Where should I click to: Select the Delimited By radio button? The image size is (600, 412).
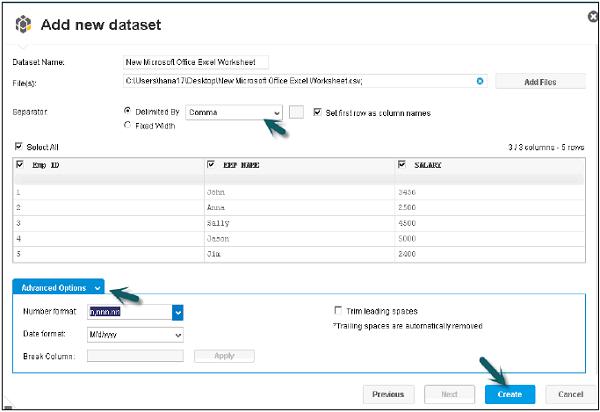pyautogui.click(x=127, y=111)
